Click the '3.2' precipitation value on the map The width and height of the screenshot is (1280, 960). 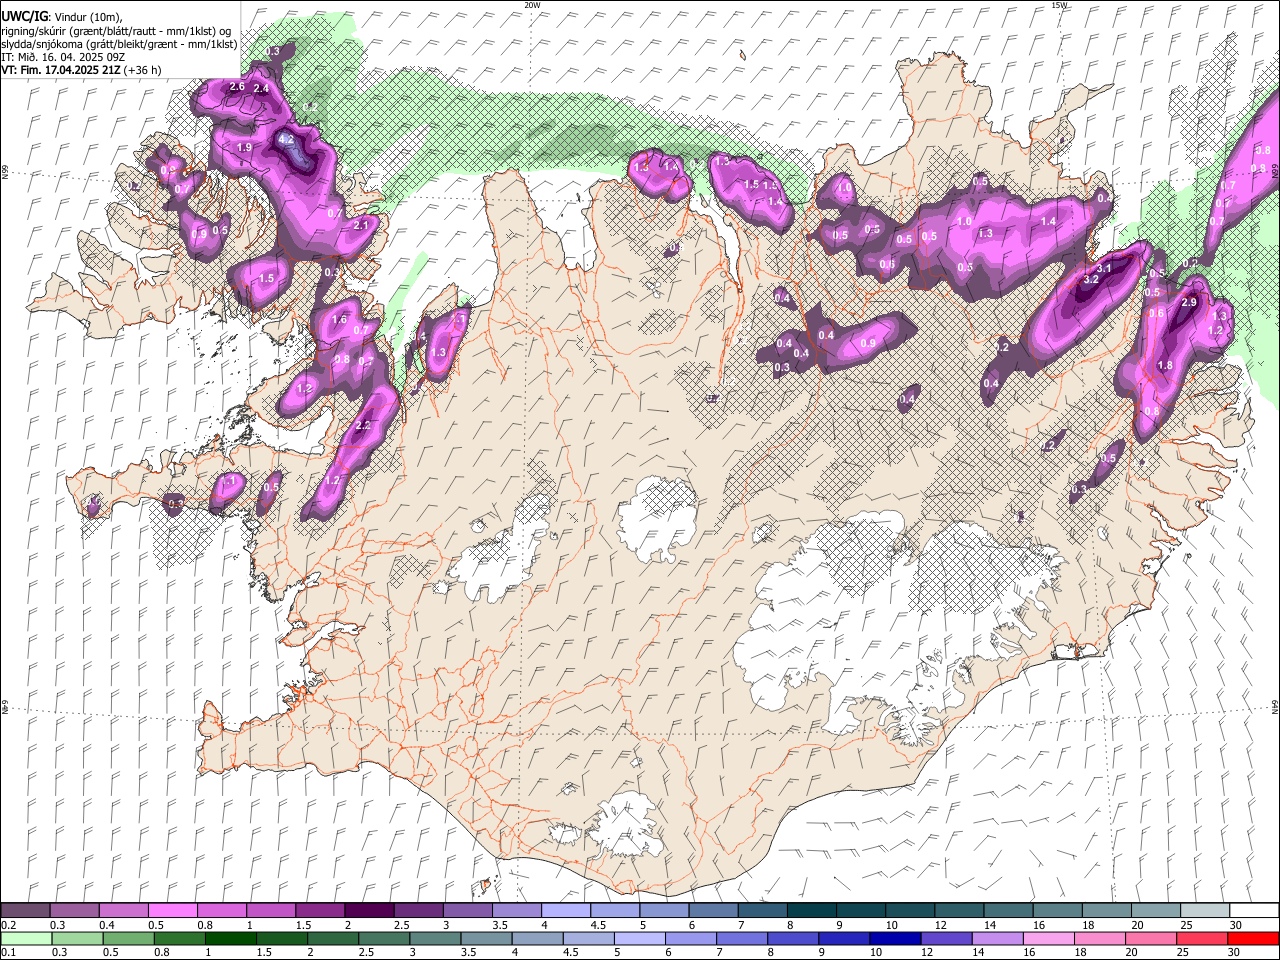pos(1092,280)
